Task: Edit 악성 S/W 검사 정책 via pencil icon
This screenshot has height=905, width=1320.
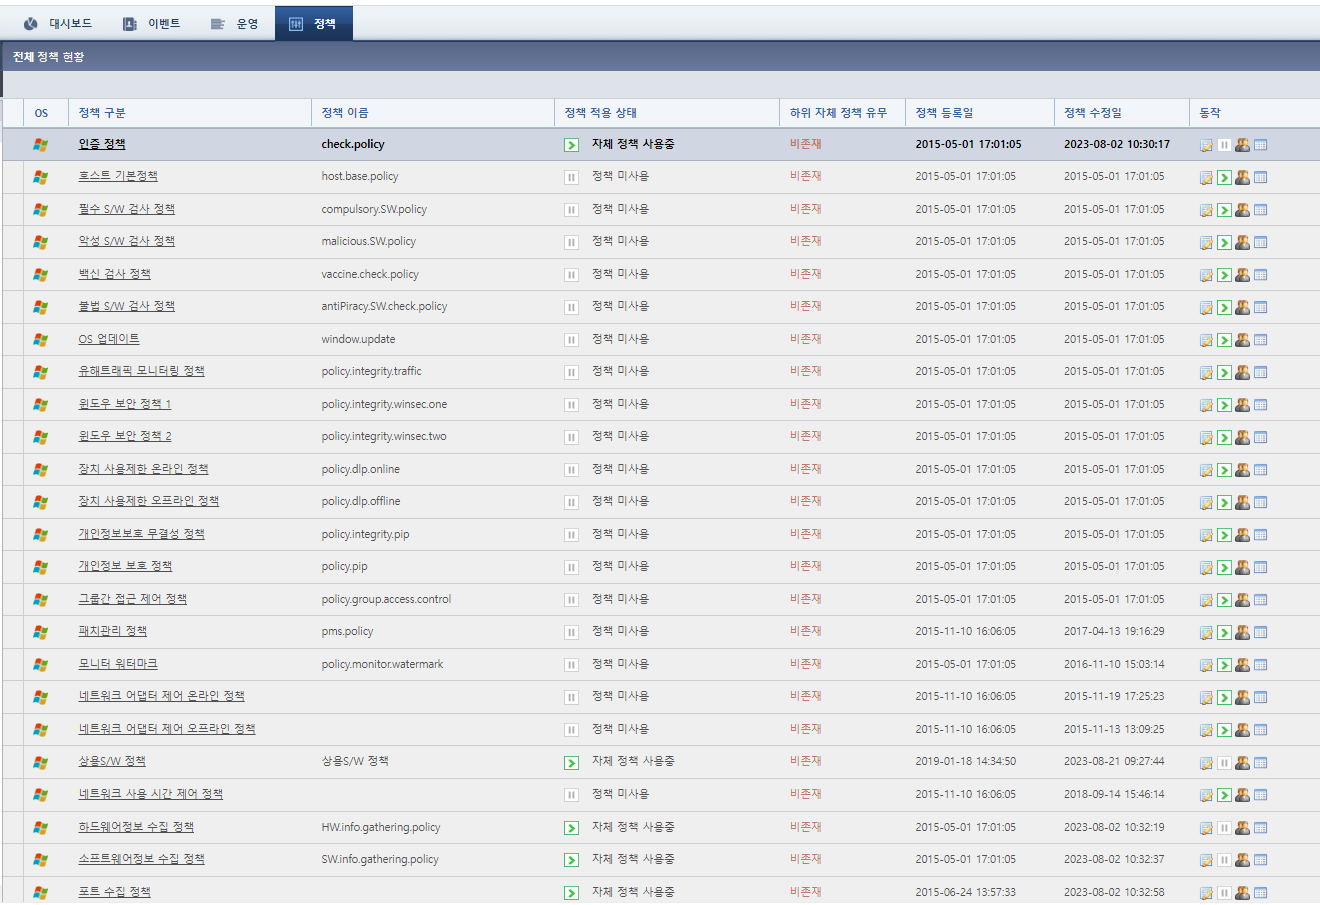Action: pyautogui.click(x=1206, y=243)
